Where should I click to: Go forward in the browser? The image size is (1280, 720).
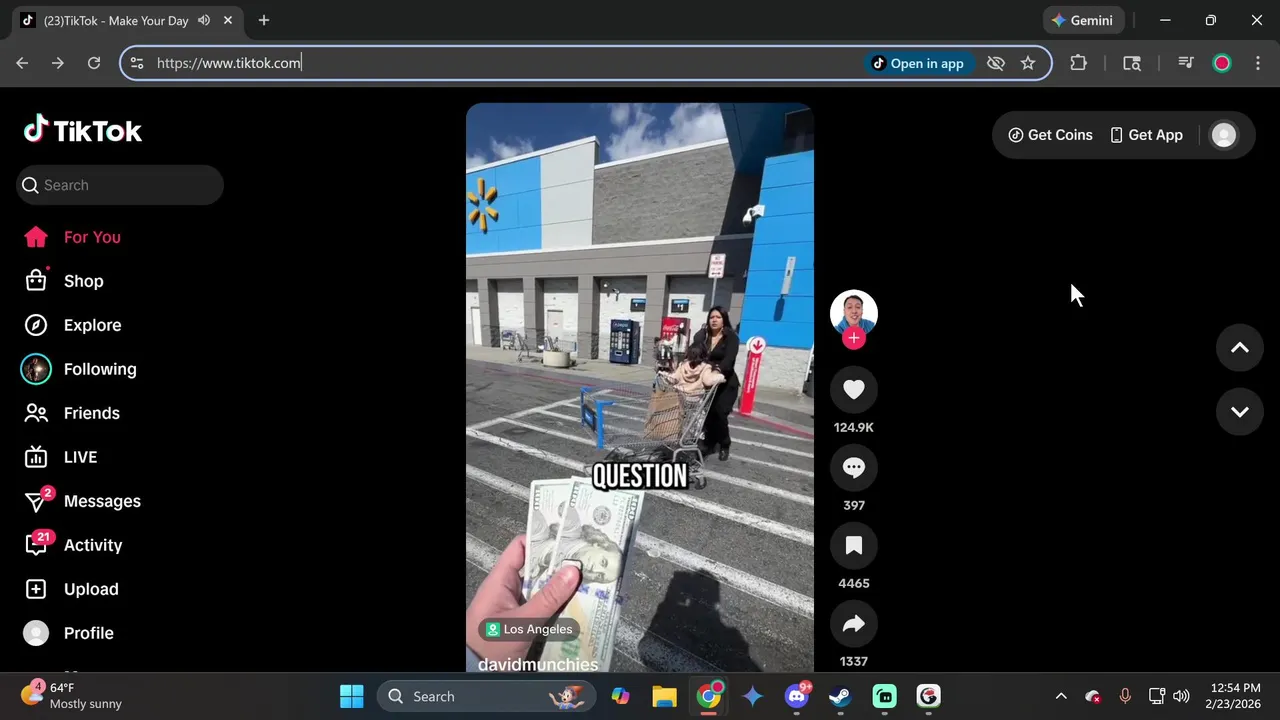tap(58, 63)
